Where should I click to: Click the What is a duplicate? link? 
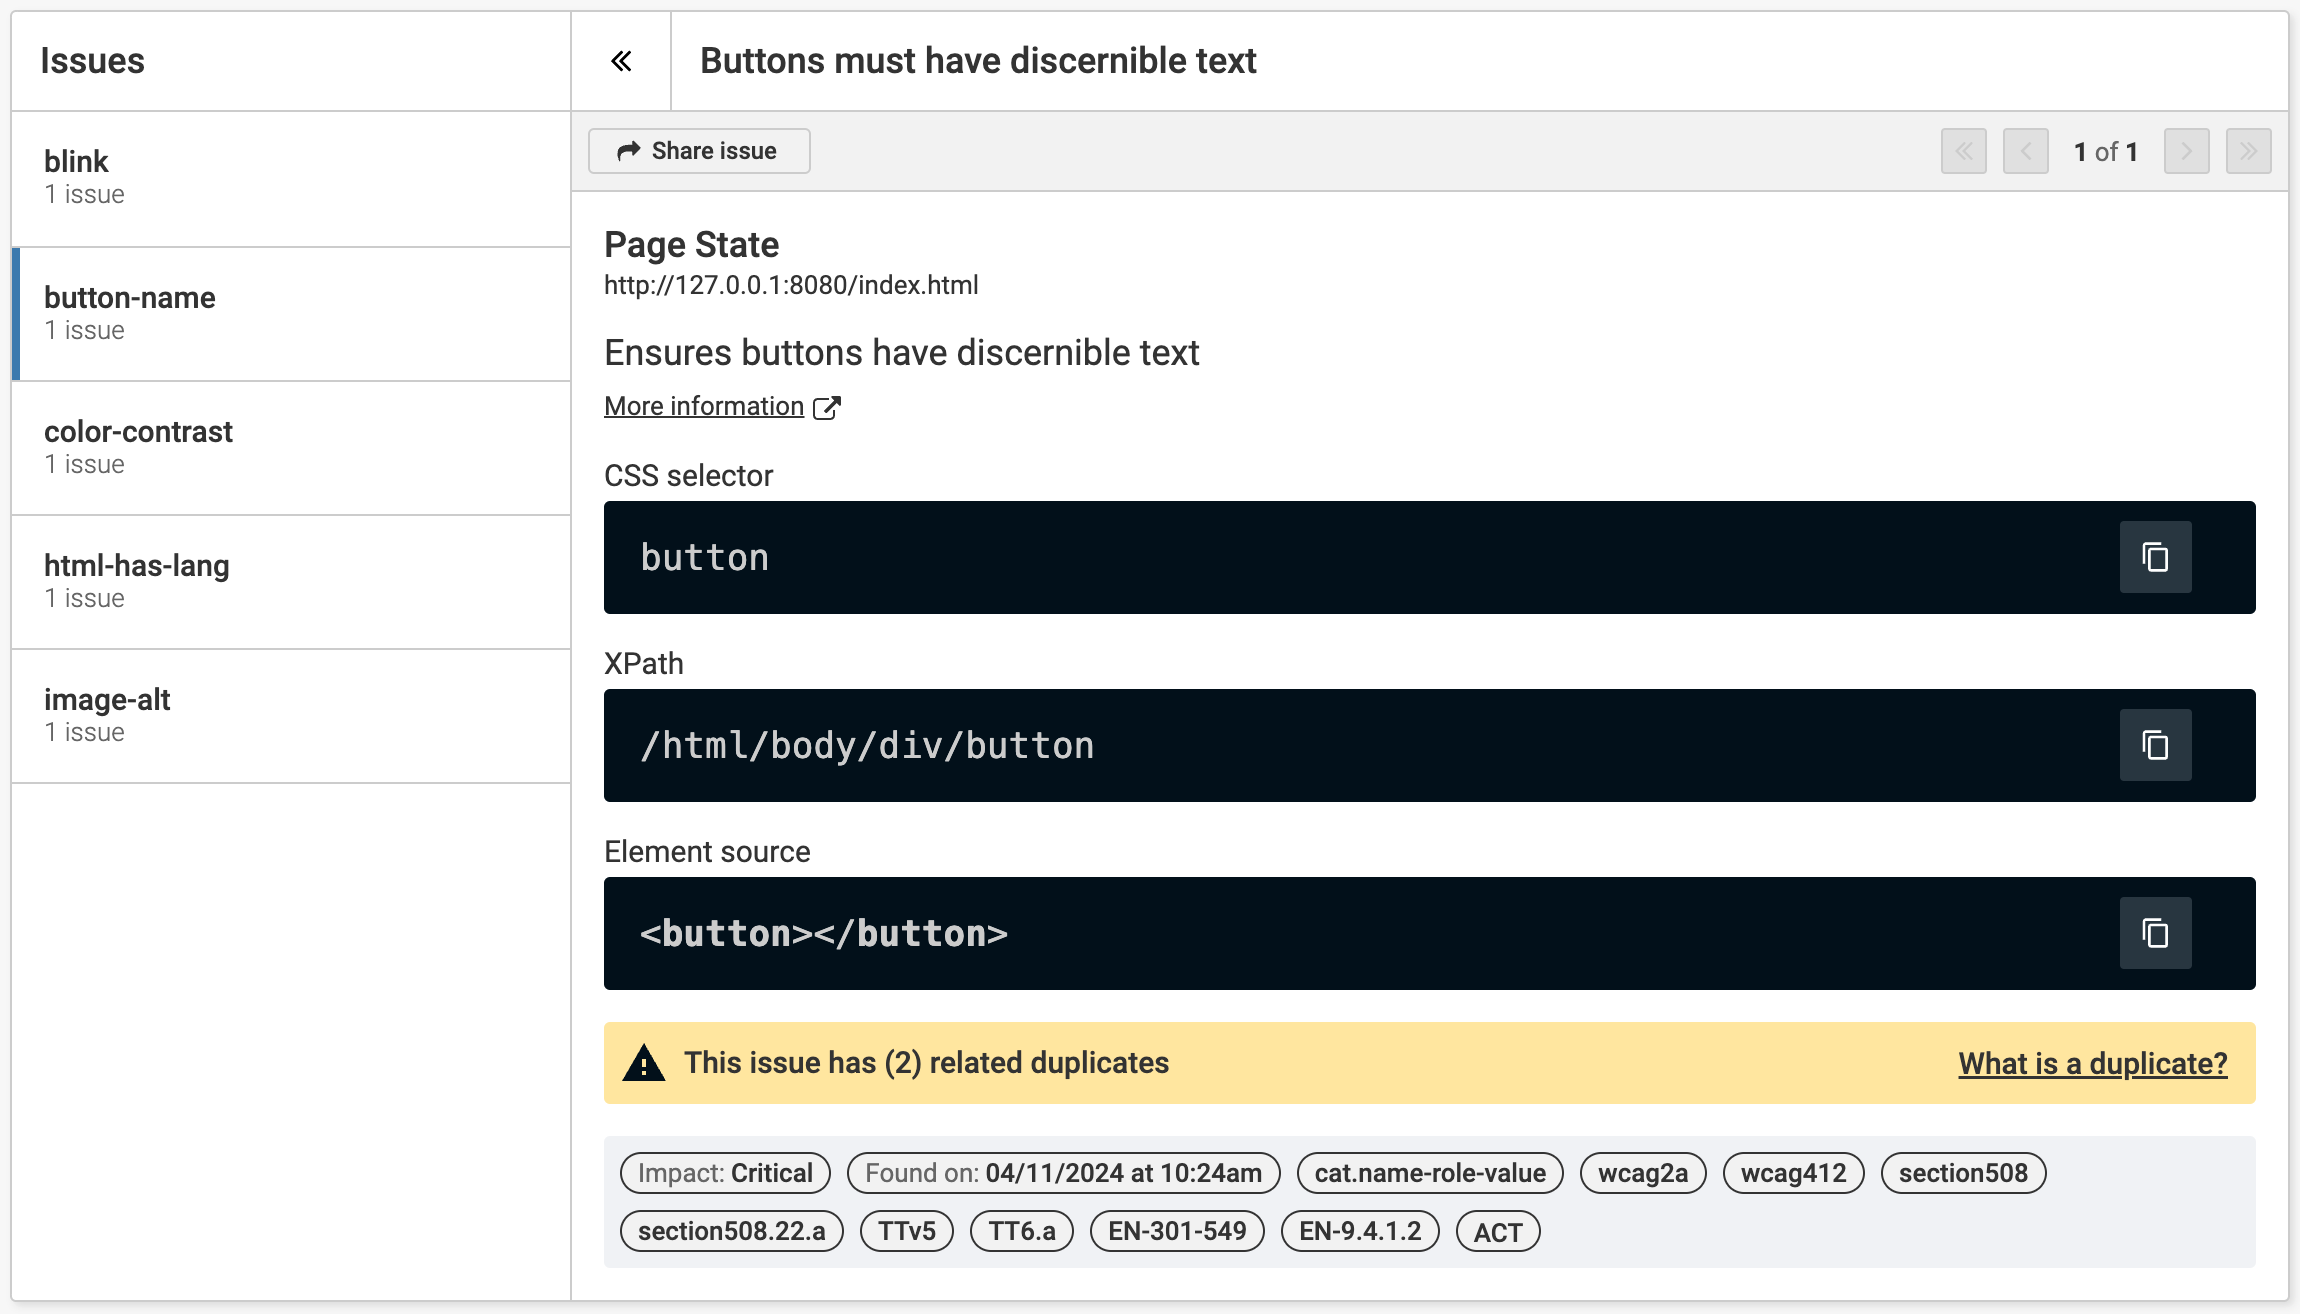click(2091, 1061)
